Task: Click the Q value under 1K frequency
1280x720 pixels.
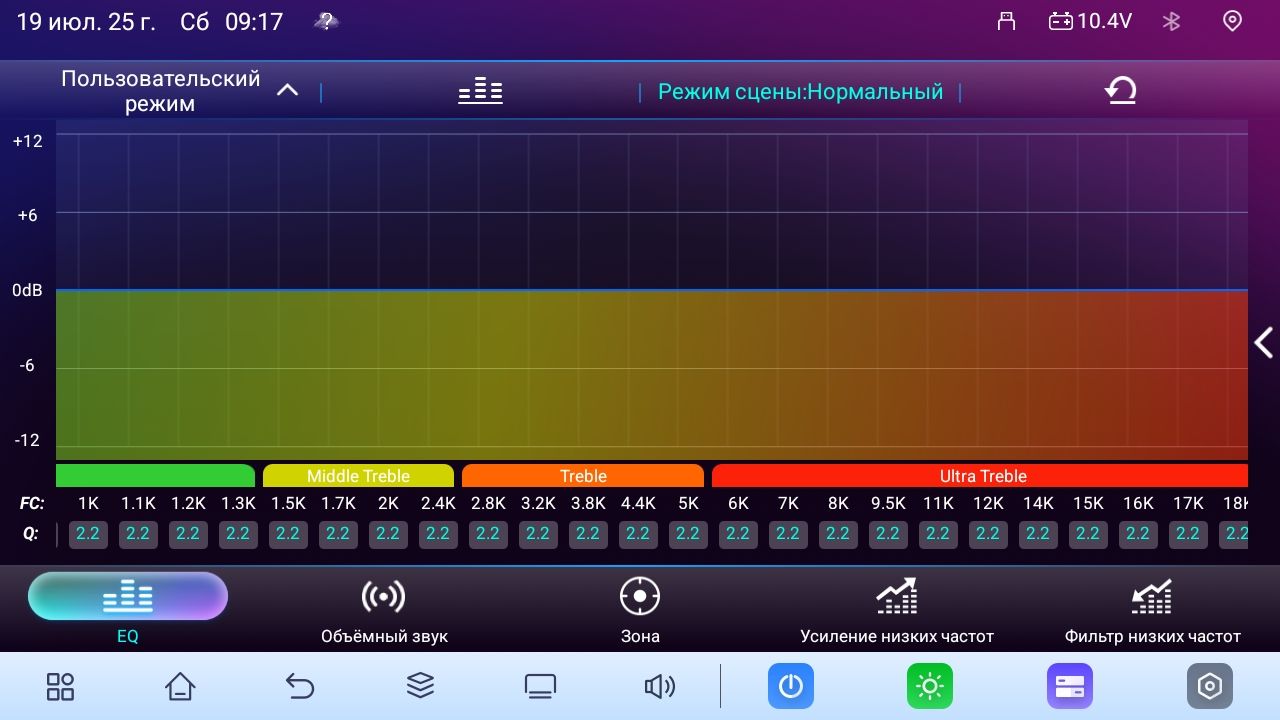Action: click(x=88, y=534)
